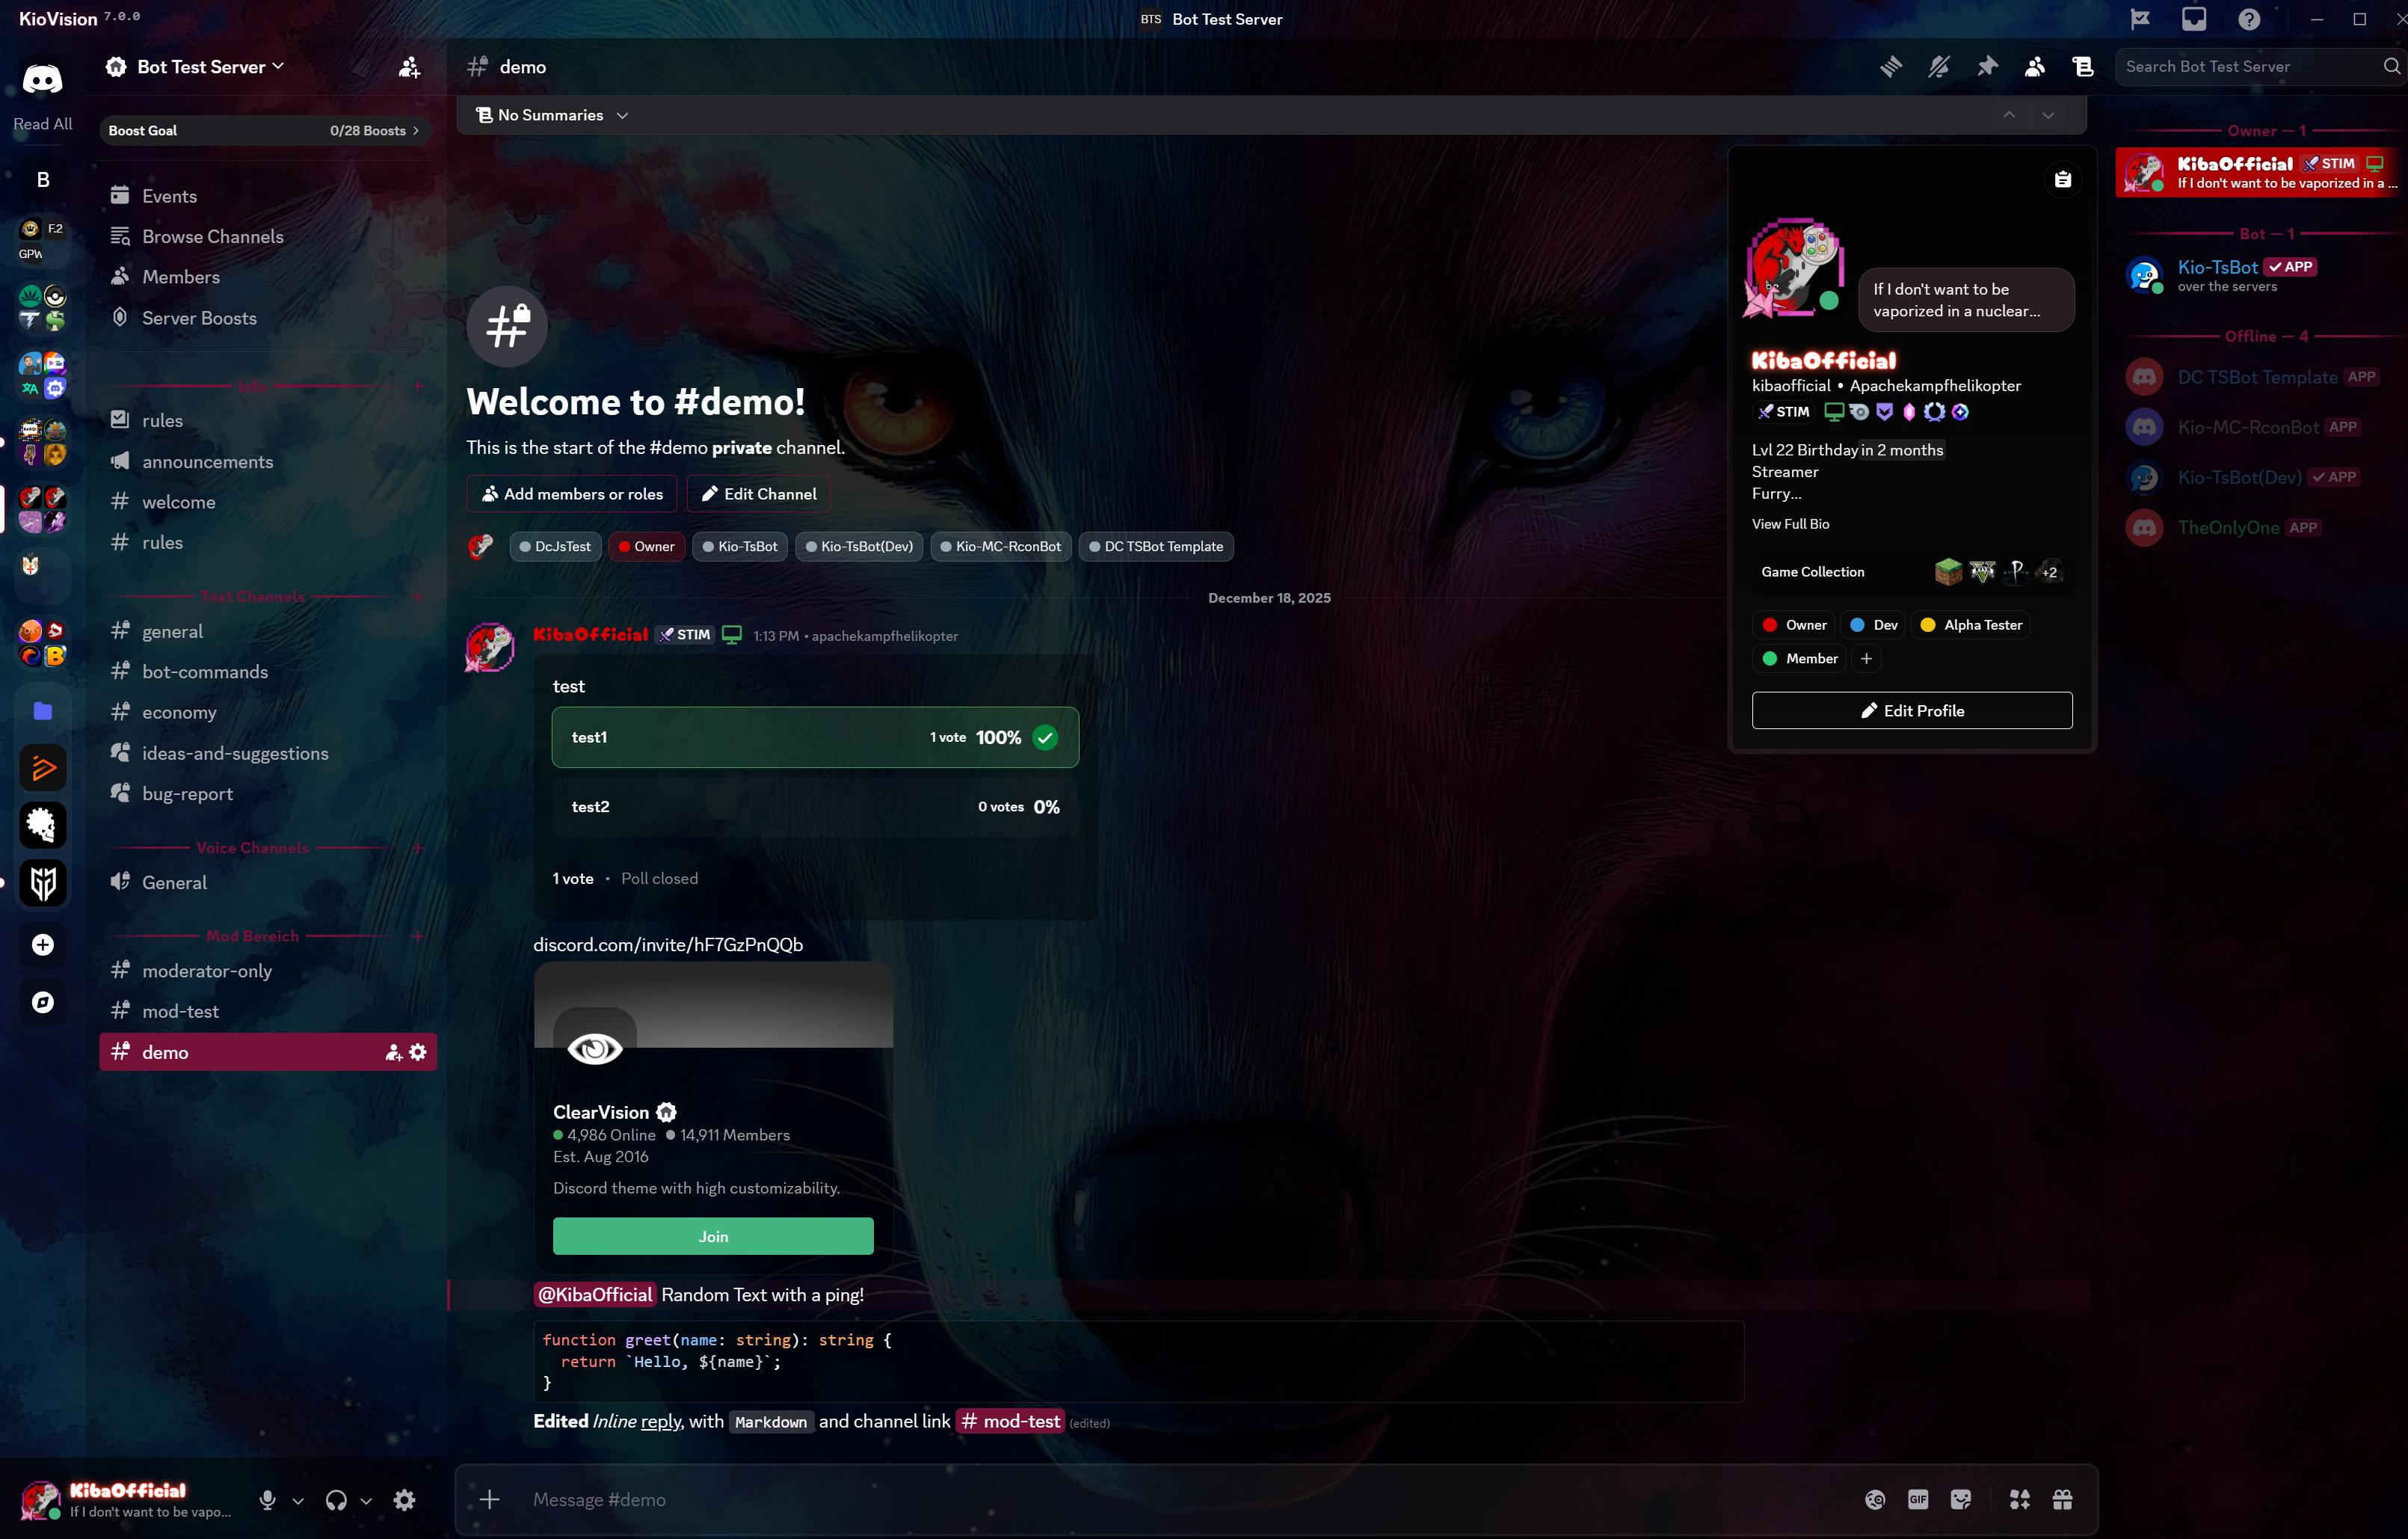Click notification settings bell icon
The height and width of the screenshot is (1539, 2408).
click(x=1938, y=66)
